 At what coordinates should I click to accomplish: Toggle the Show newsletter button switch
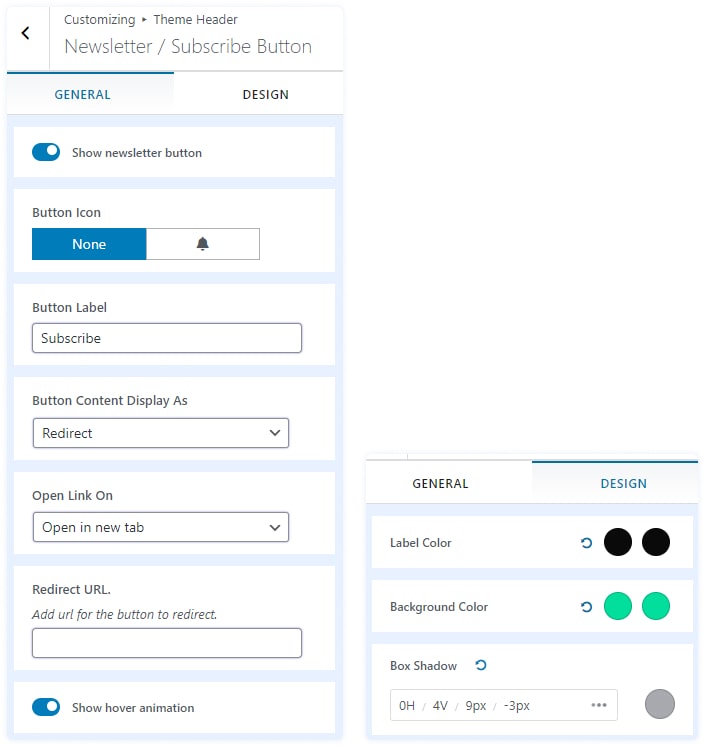click(46, 152)
